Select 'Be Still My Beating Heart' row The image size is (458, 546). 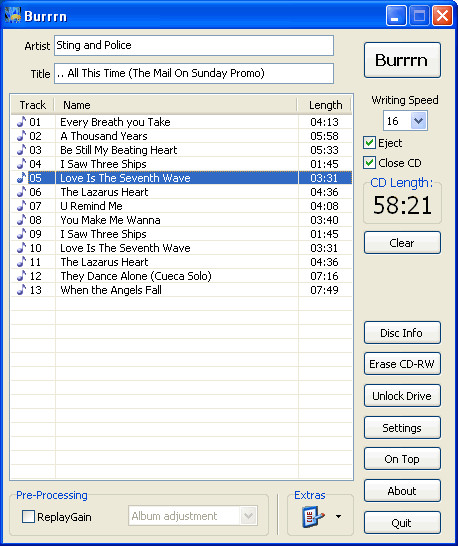pyautogui.click(x=181, y=150)
